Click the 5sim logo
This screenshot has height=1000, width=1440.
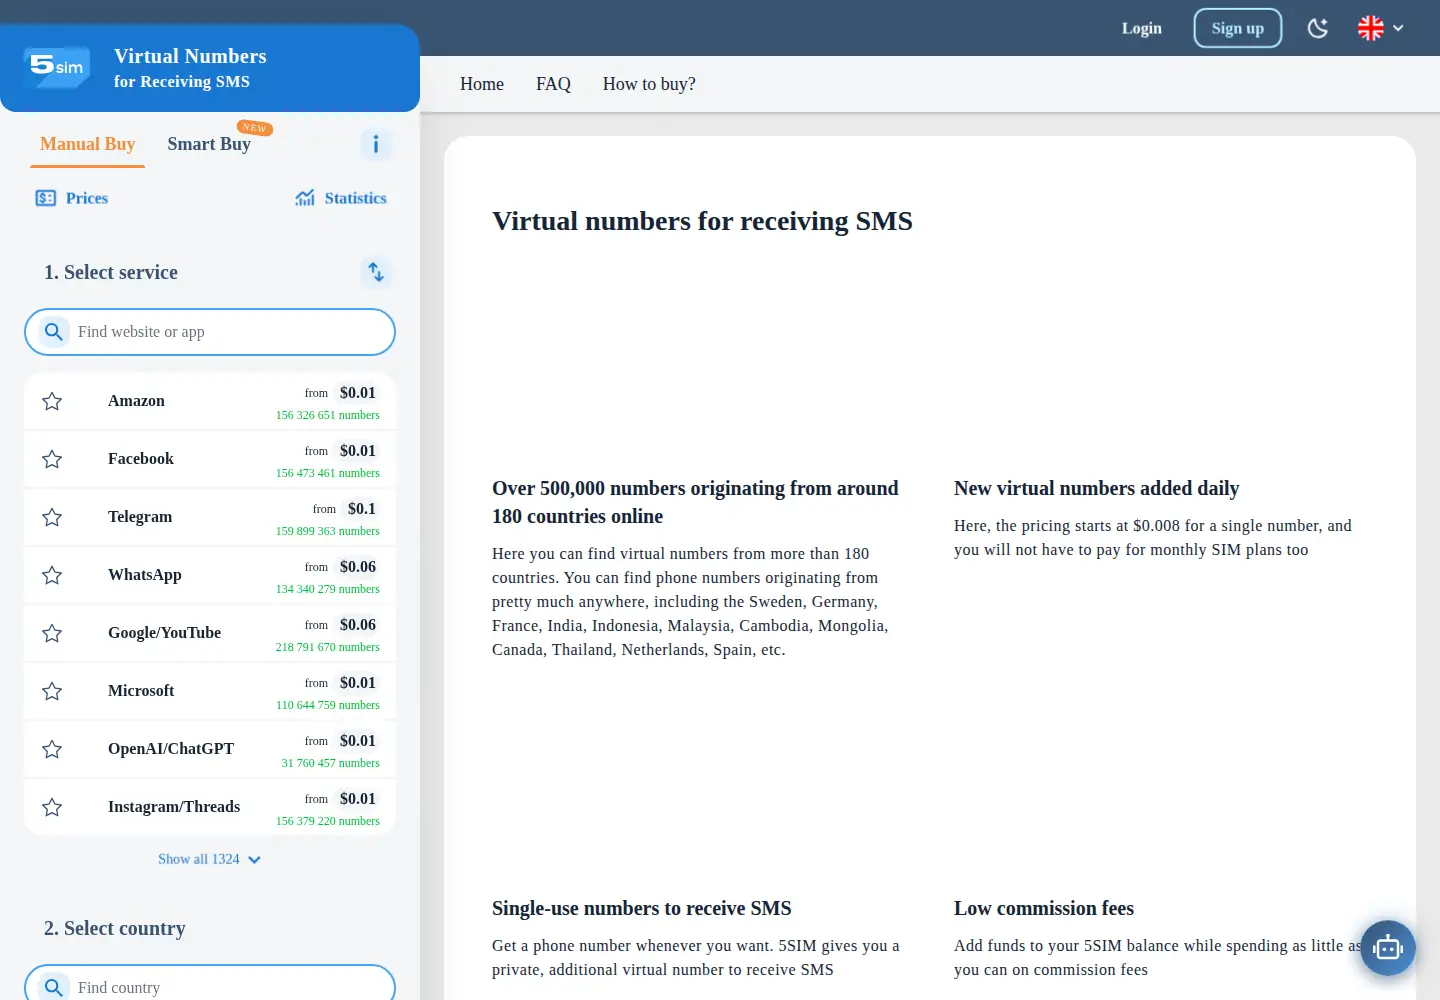click(57, 67)
